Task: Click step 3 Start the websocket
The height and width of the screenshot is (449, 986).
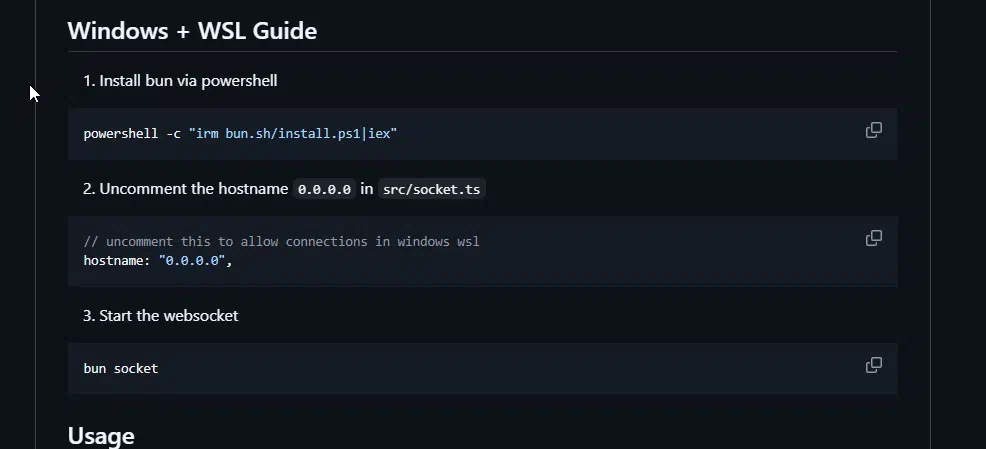Action: [160, 316]
